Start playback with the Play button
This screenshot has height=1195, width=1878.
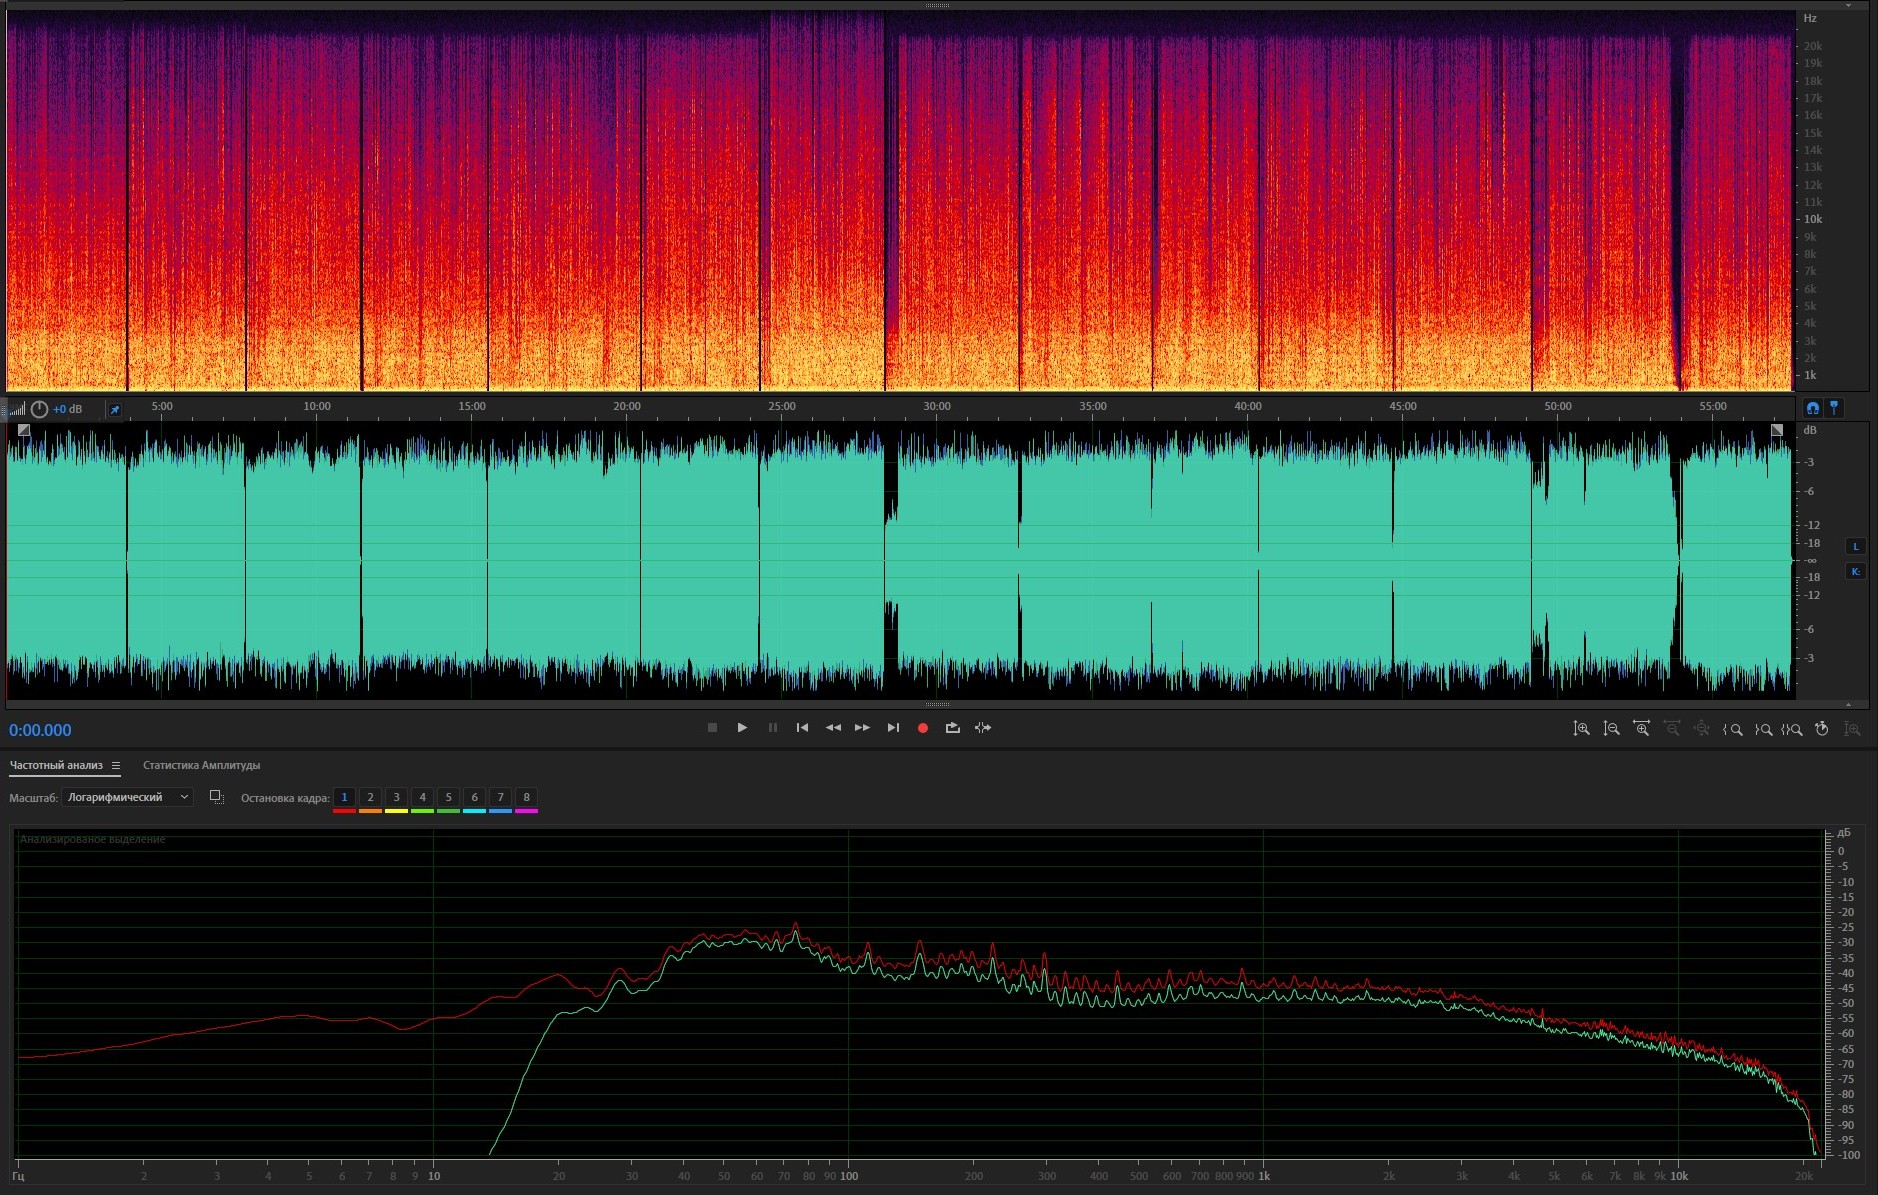point(742,728)
